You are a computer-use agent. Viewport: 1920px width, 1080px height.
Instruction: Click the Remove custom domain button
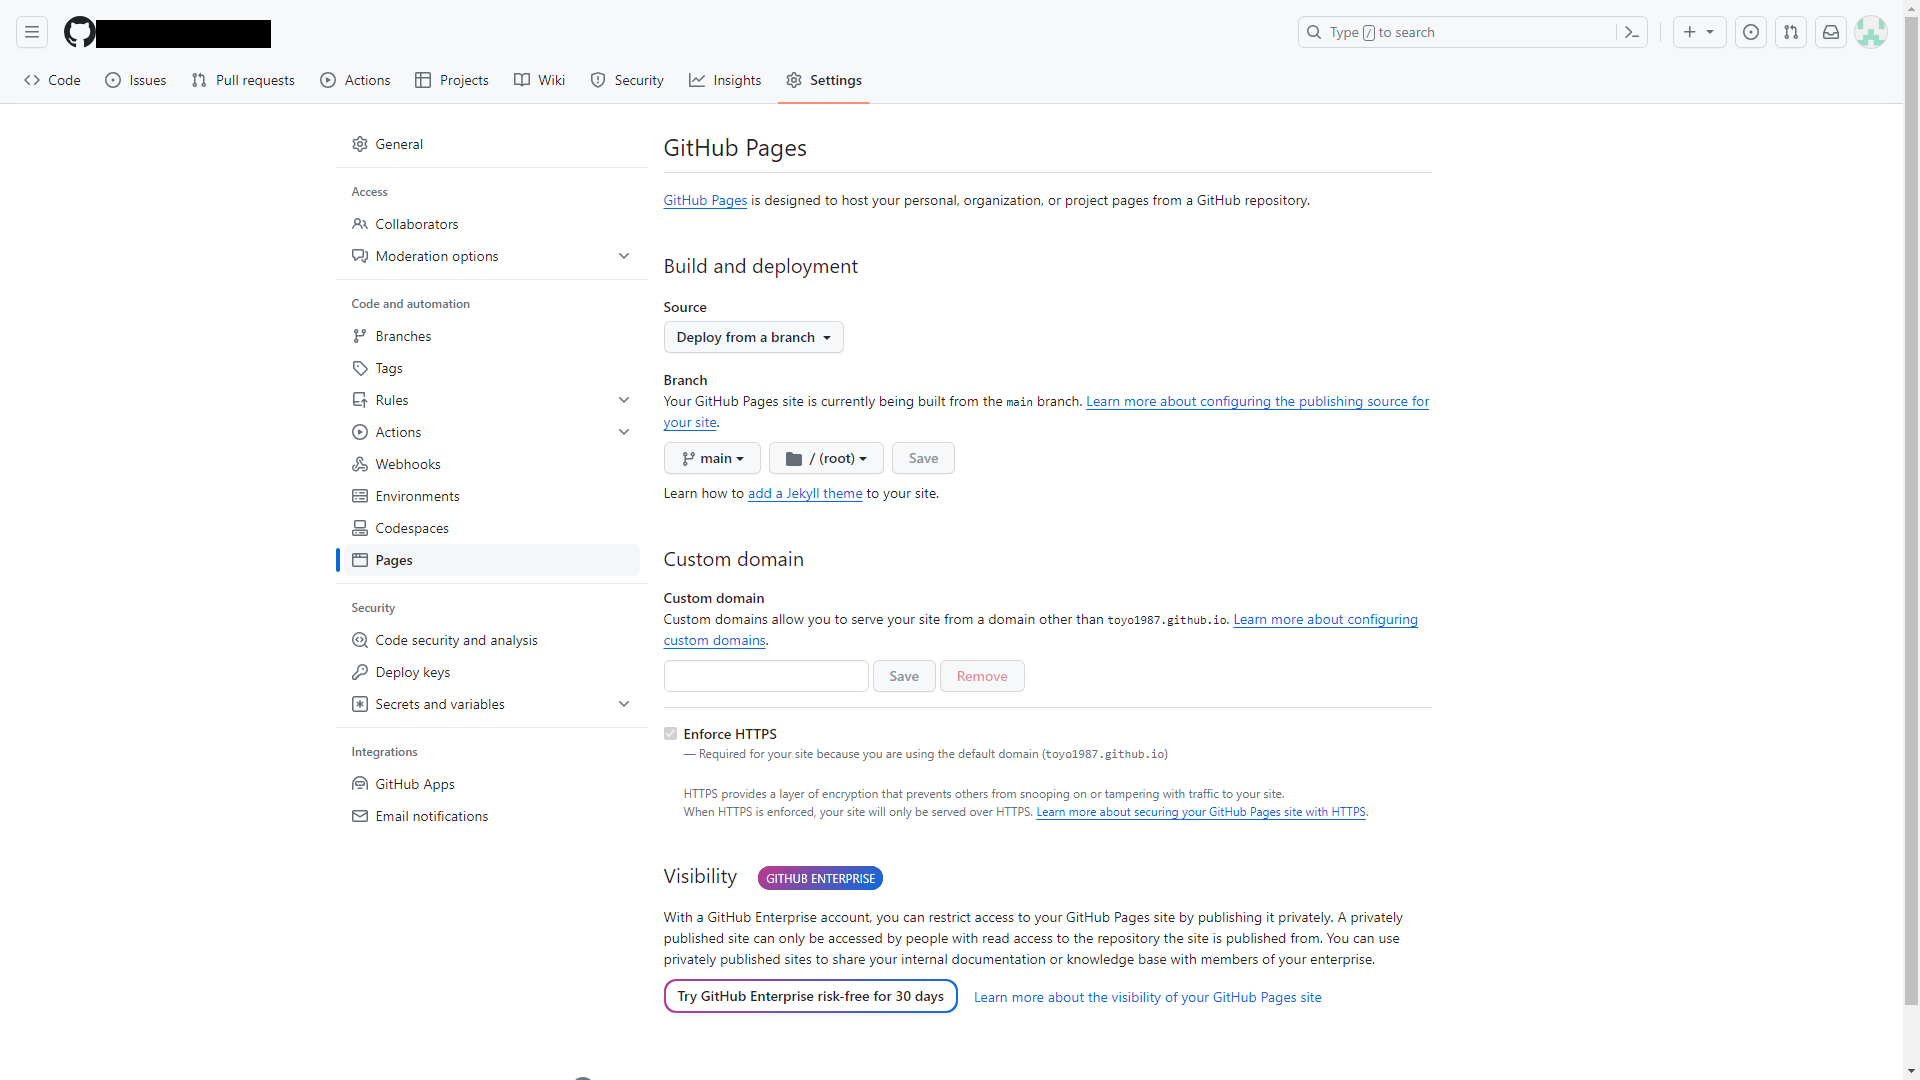pyautogui.click(x=981, y=676)
